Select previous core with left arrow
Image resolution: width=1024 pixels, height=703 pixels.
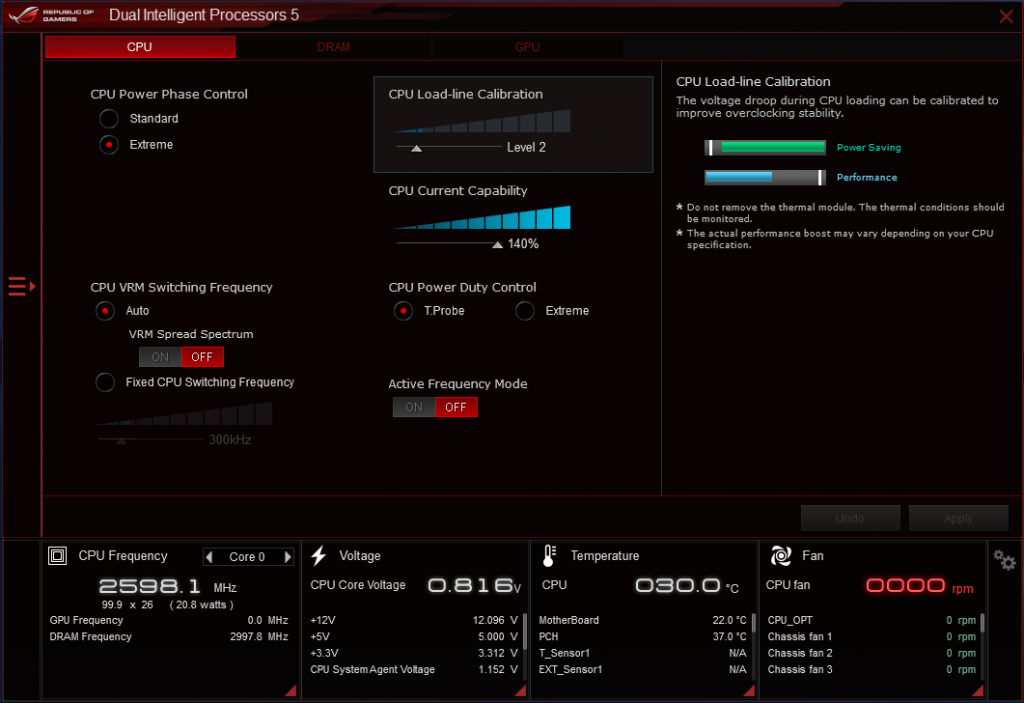pos(209,557)
